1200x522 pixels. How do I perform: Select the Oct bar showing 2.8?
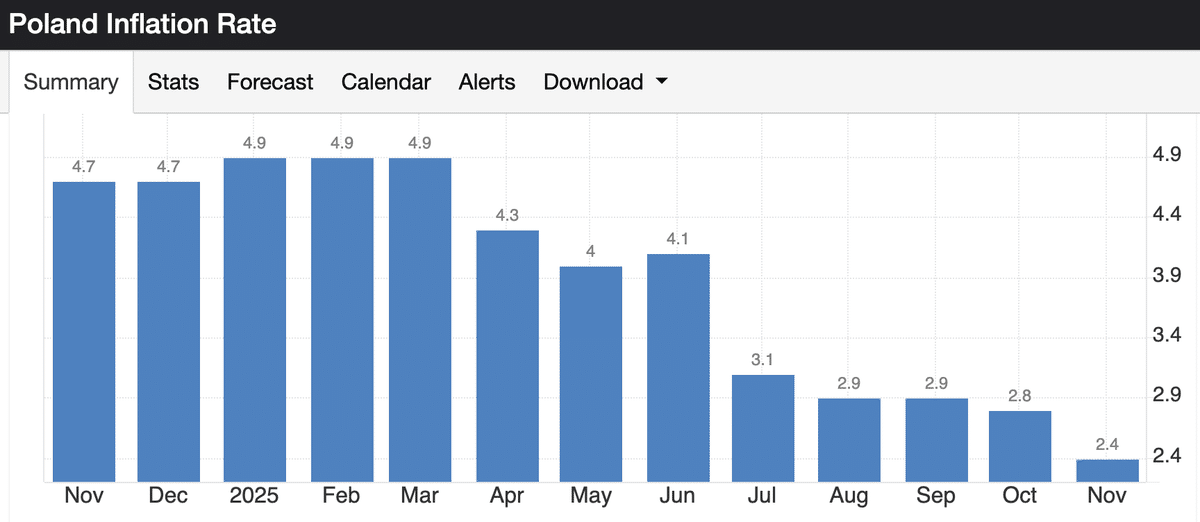point(1020,446)
